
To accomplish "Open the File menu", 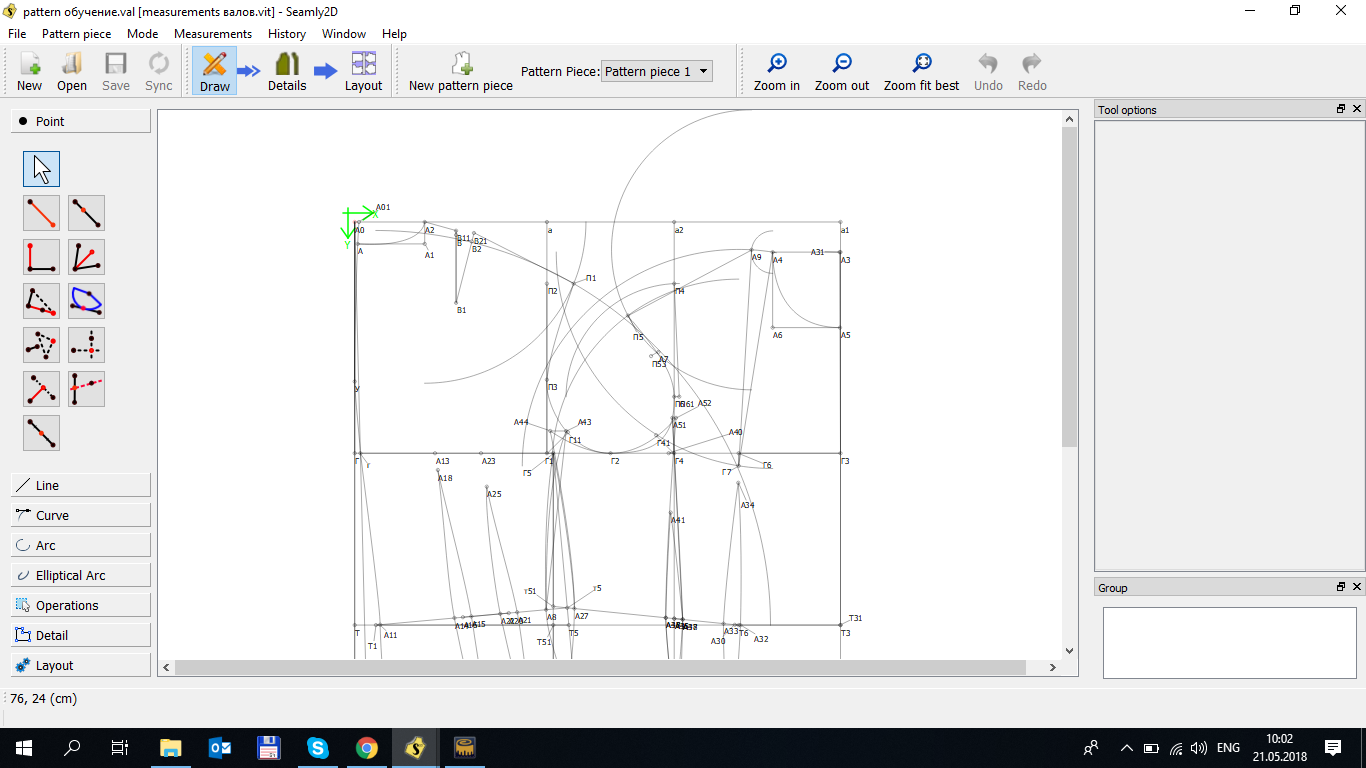I will 17,33.
